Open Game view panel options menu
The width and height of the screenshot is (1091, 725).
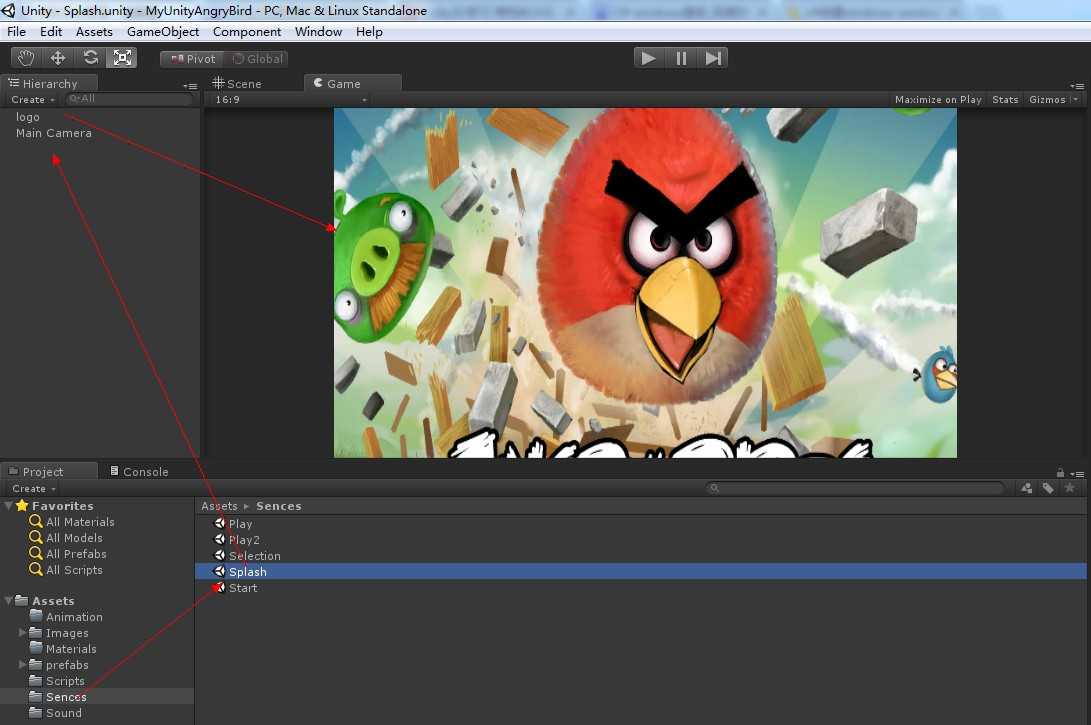point(1077,86)
